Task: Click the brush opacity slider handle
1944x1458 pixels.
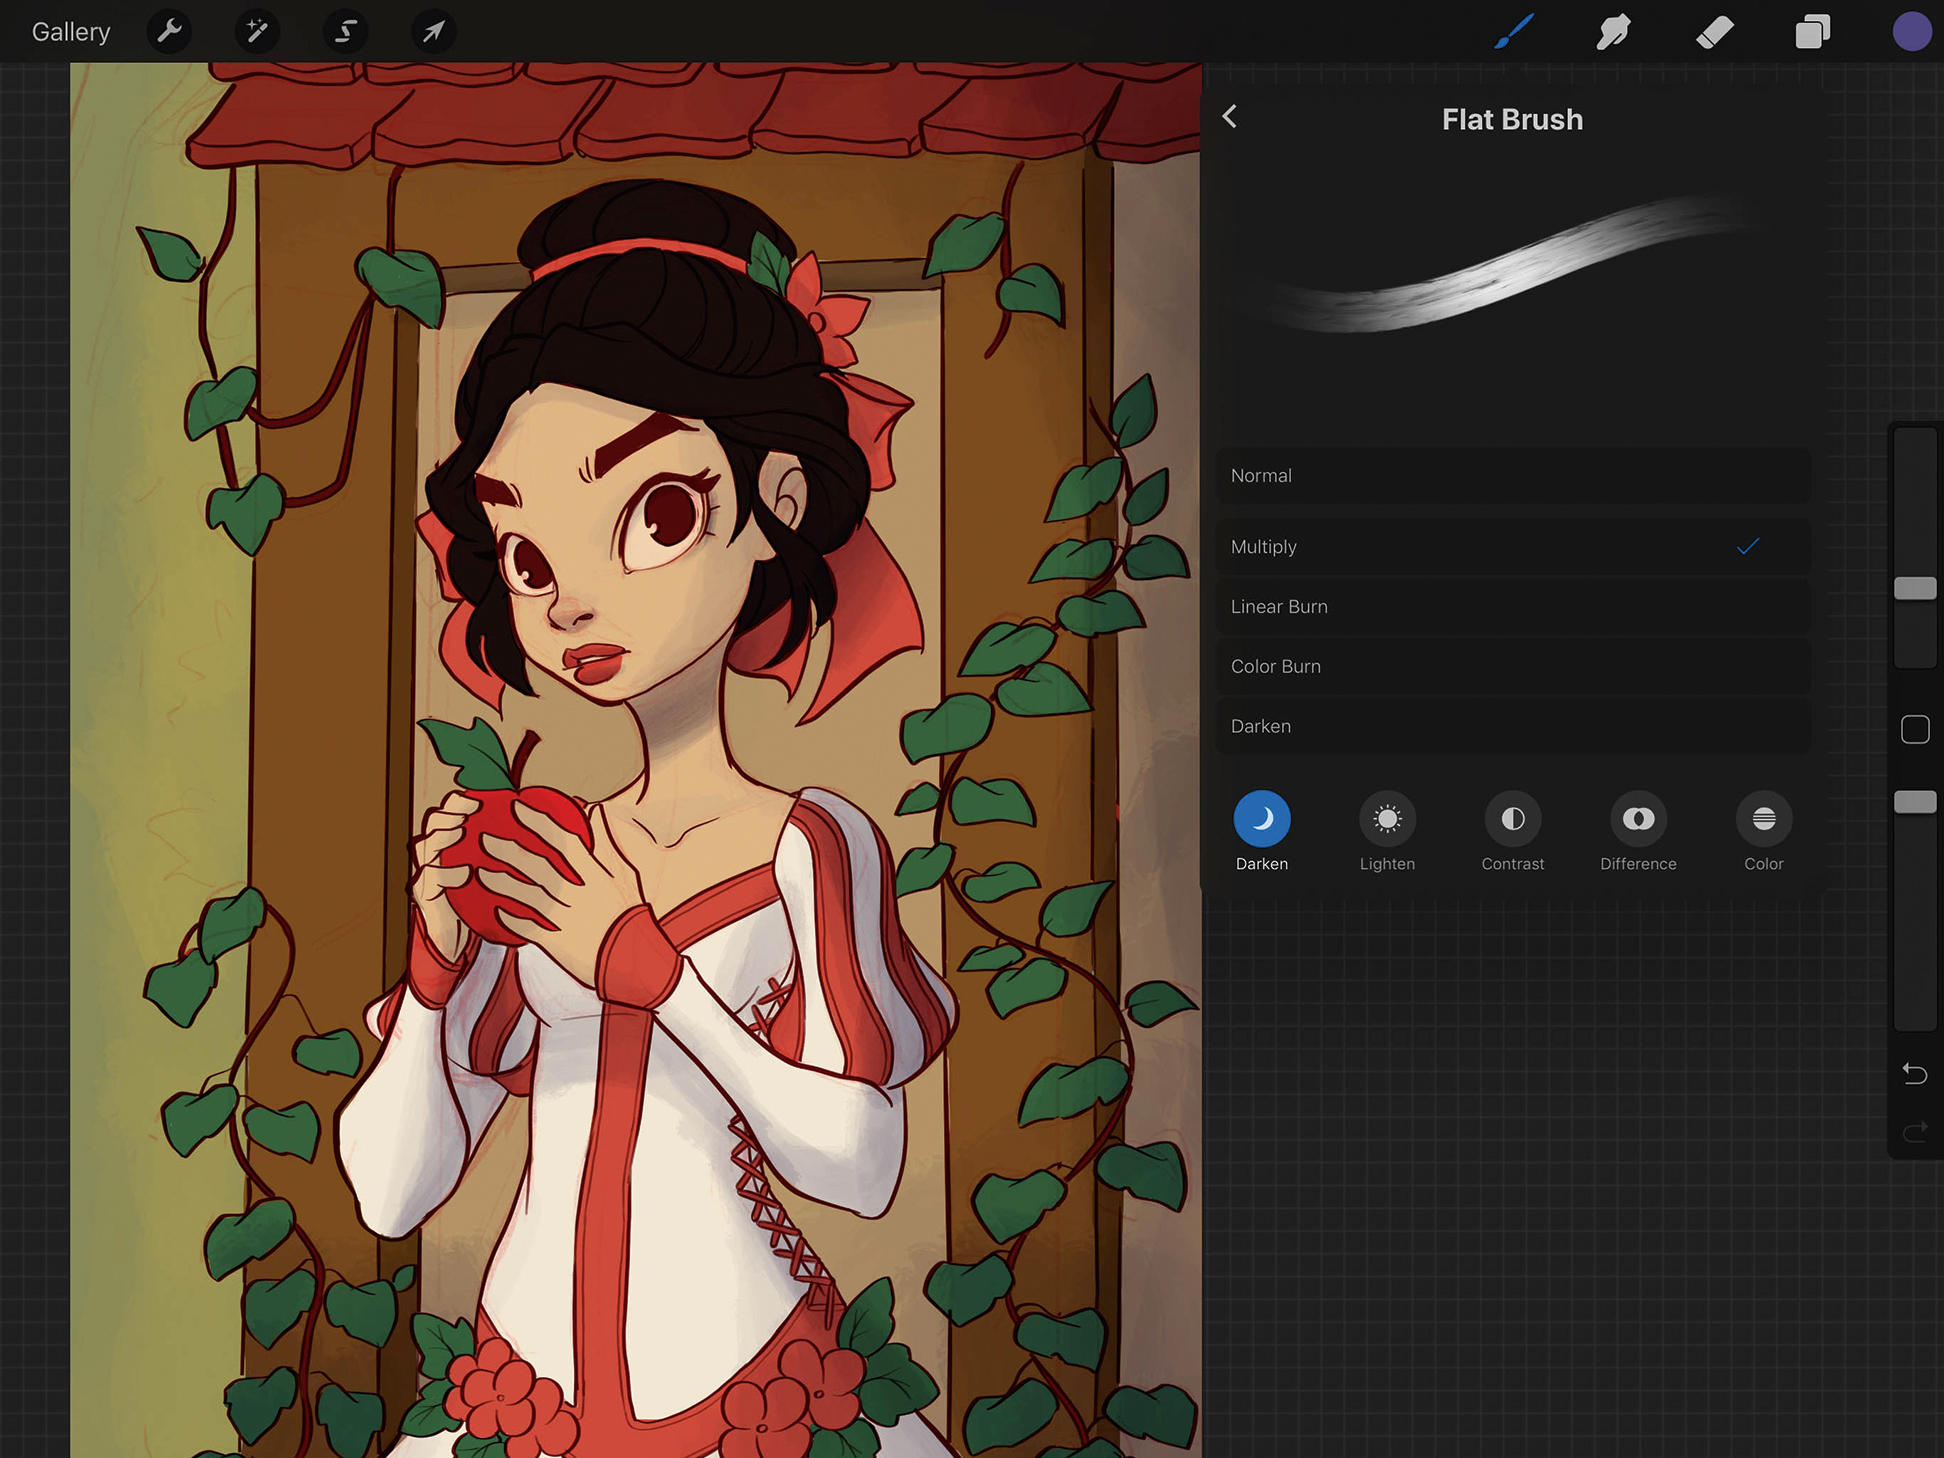Action: point(1915,802)
